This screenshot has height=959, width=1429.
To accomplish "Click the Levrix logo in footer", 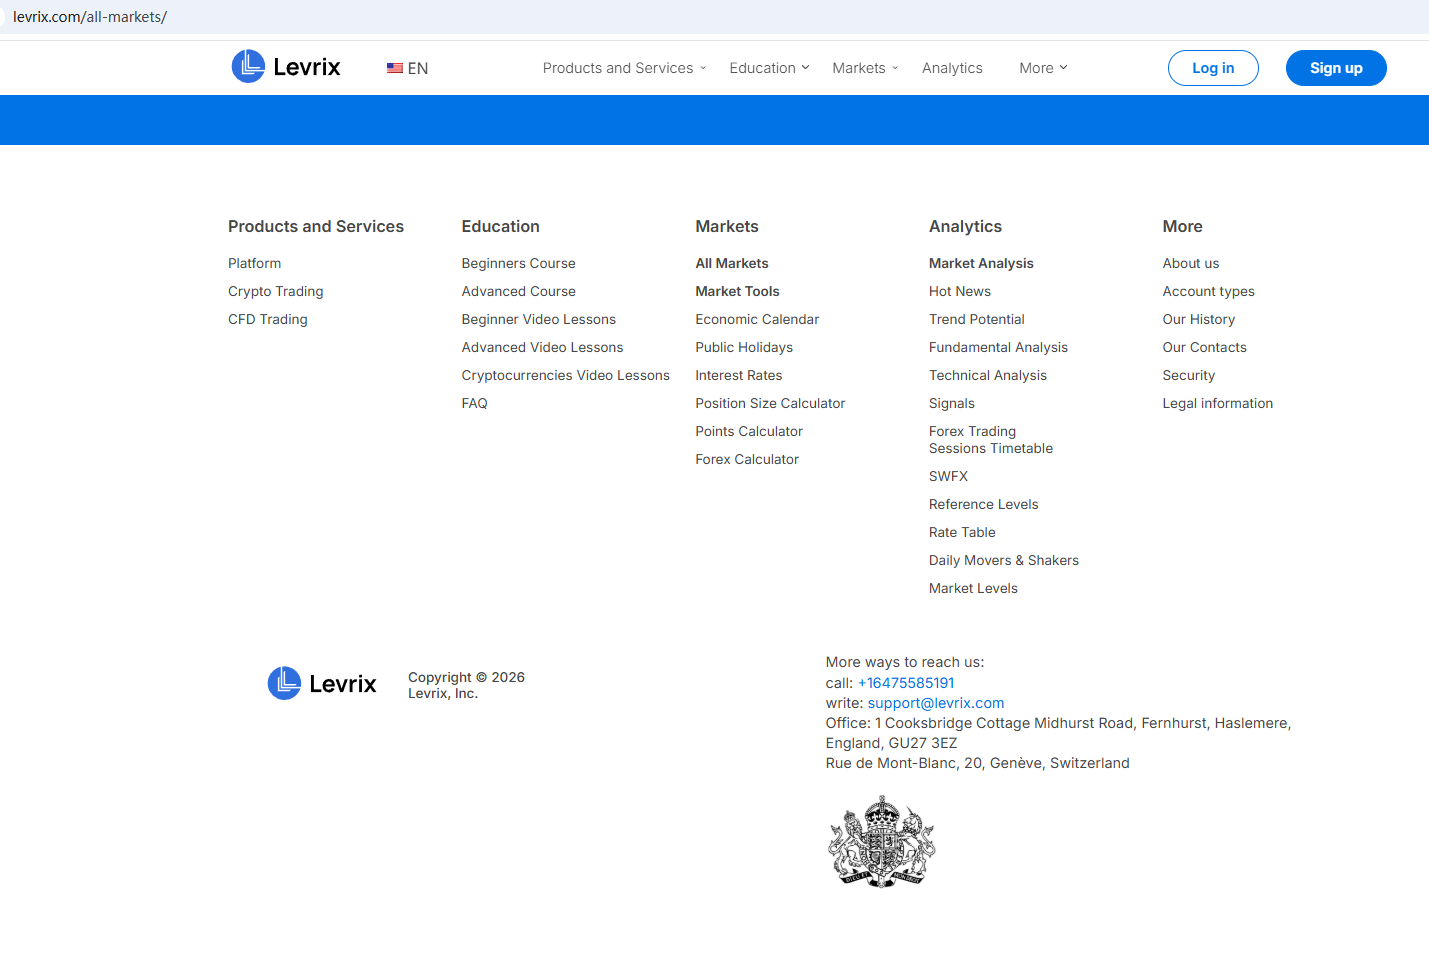I will click(x=322, y=684).
